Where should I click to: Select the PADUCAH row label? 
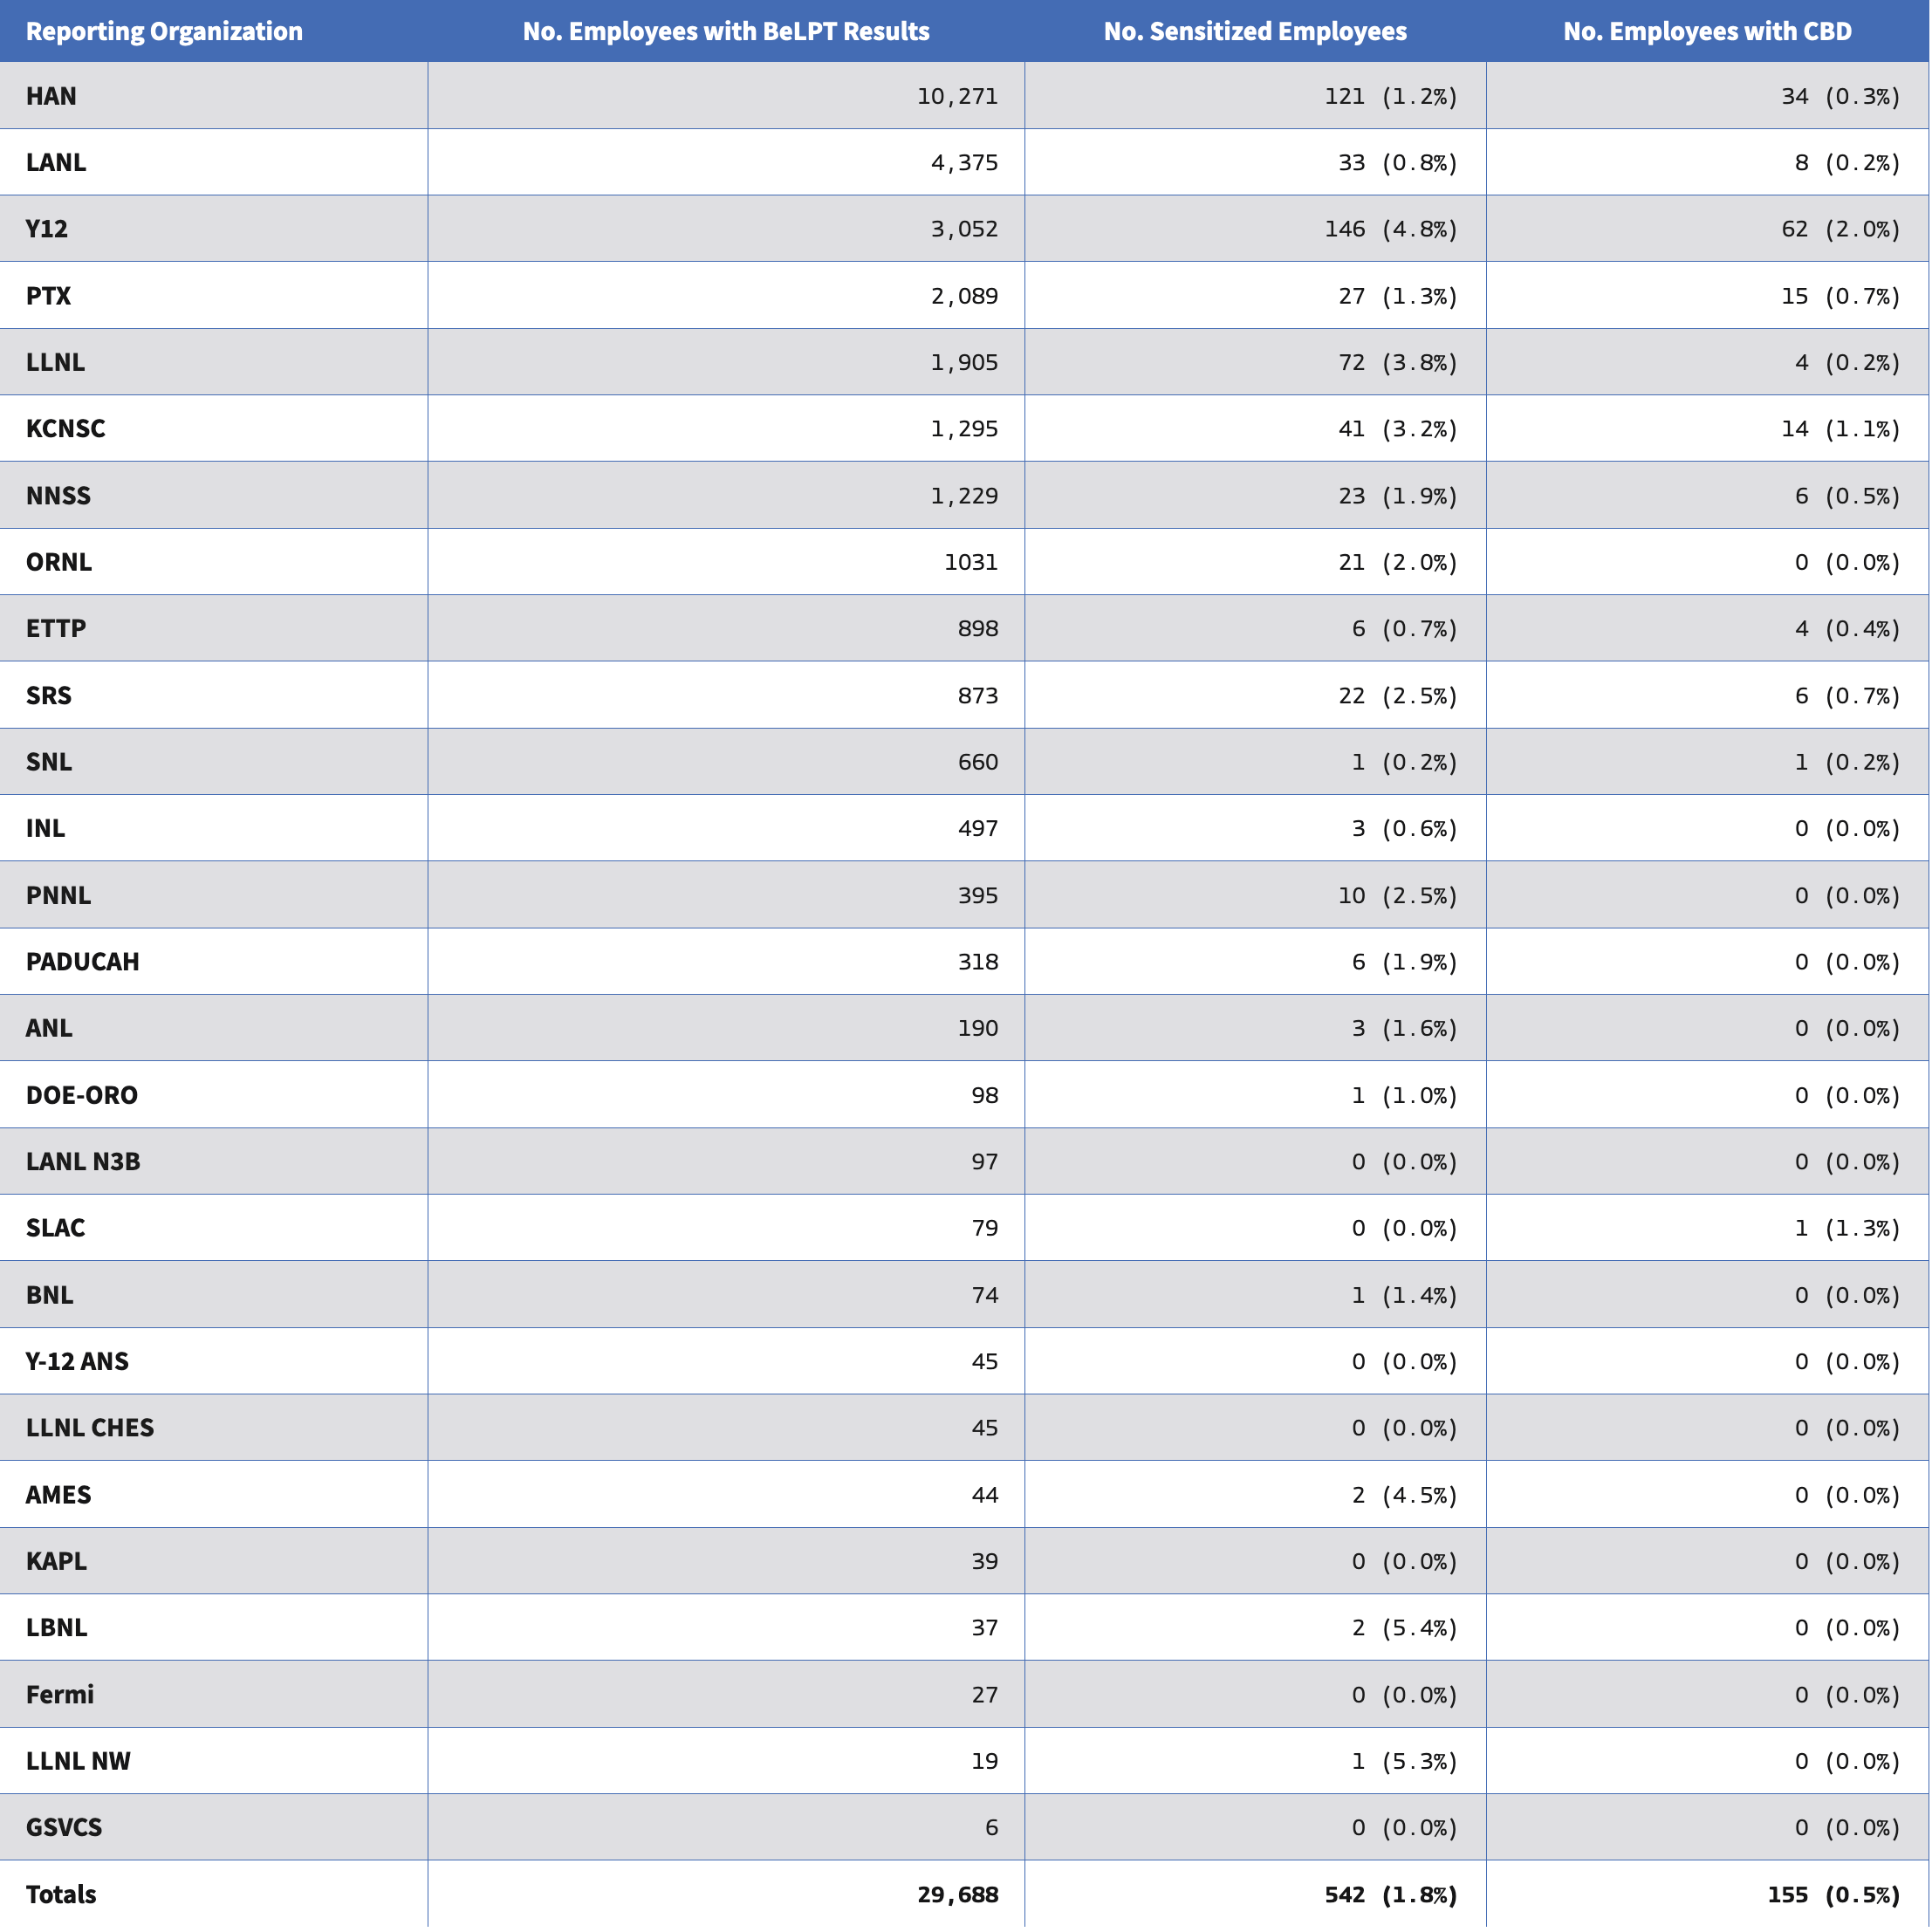click(x=83, y=962)
